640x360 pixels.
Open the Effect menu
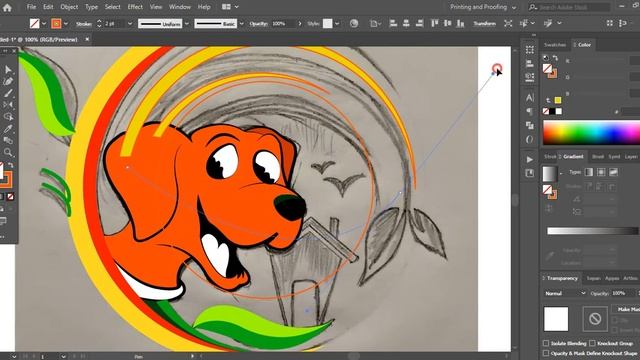pos(135,7)
